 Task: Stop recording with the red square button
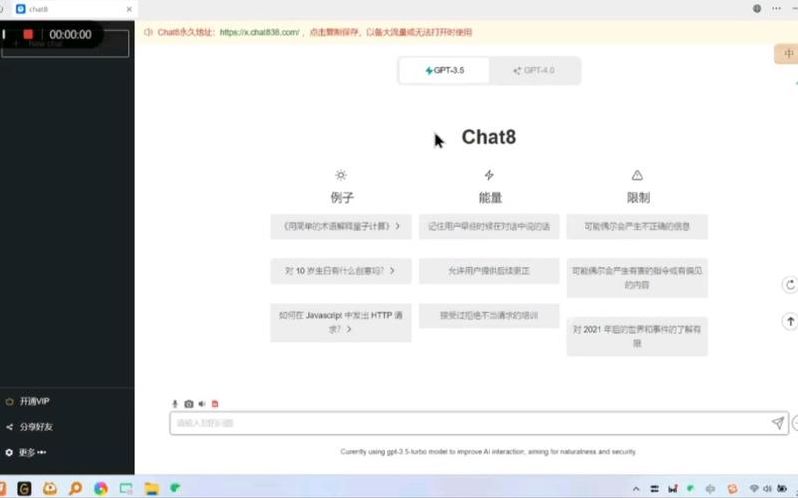[28, 34]
